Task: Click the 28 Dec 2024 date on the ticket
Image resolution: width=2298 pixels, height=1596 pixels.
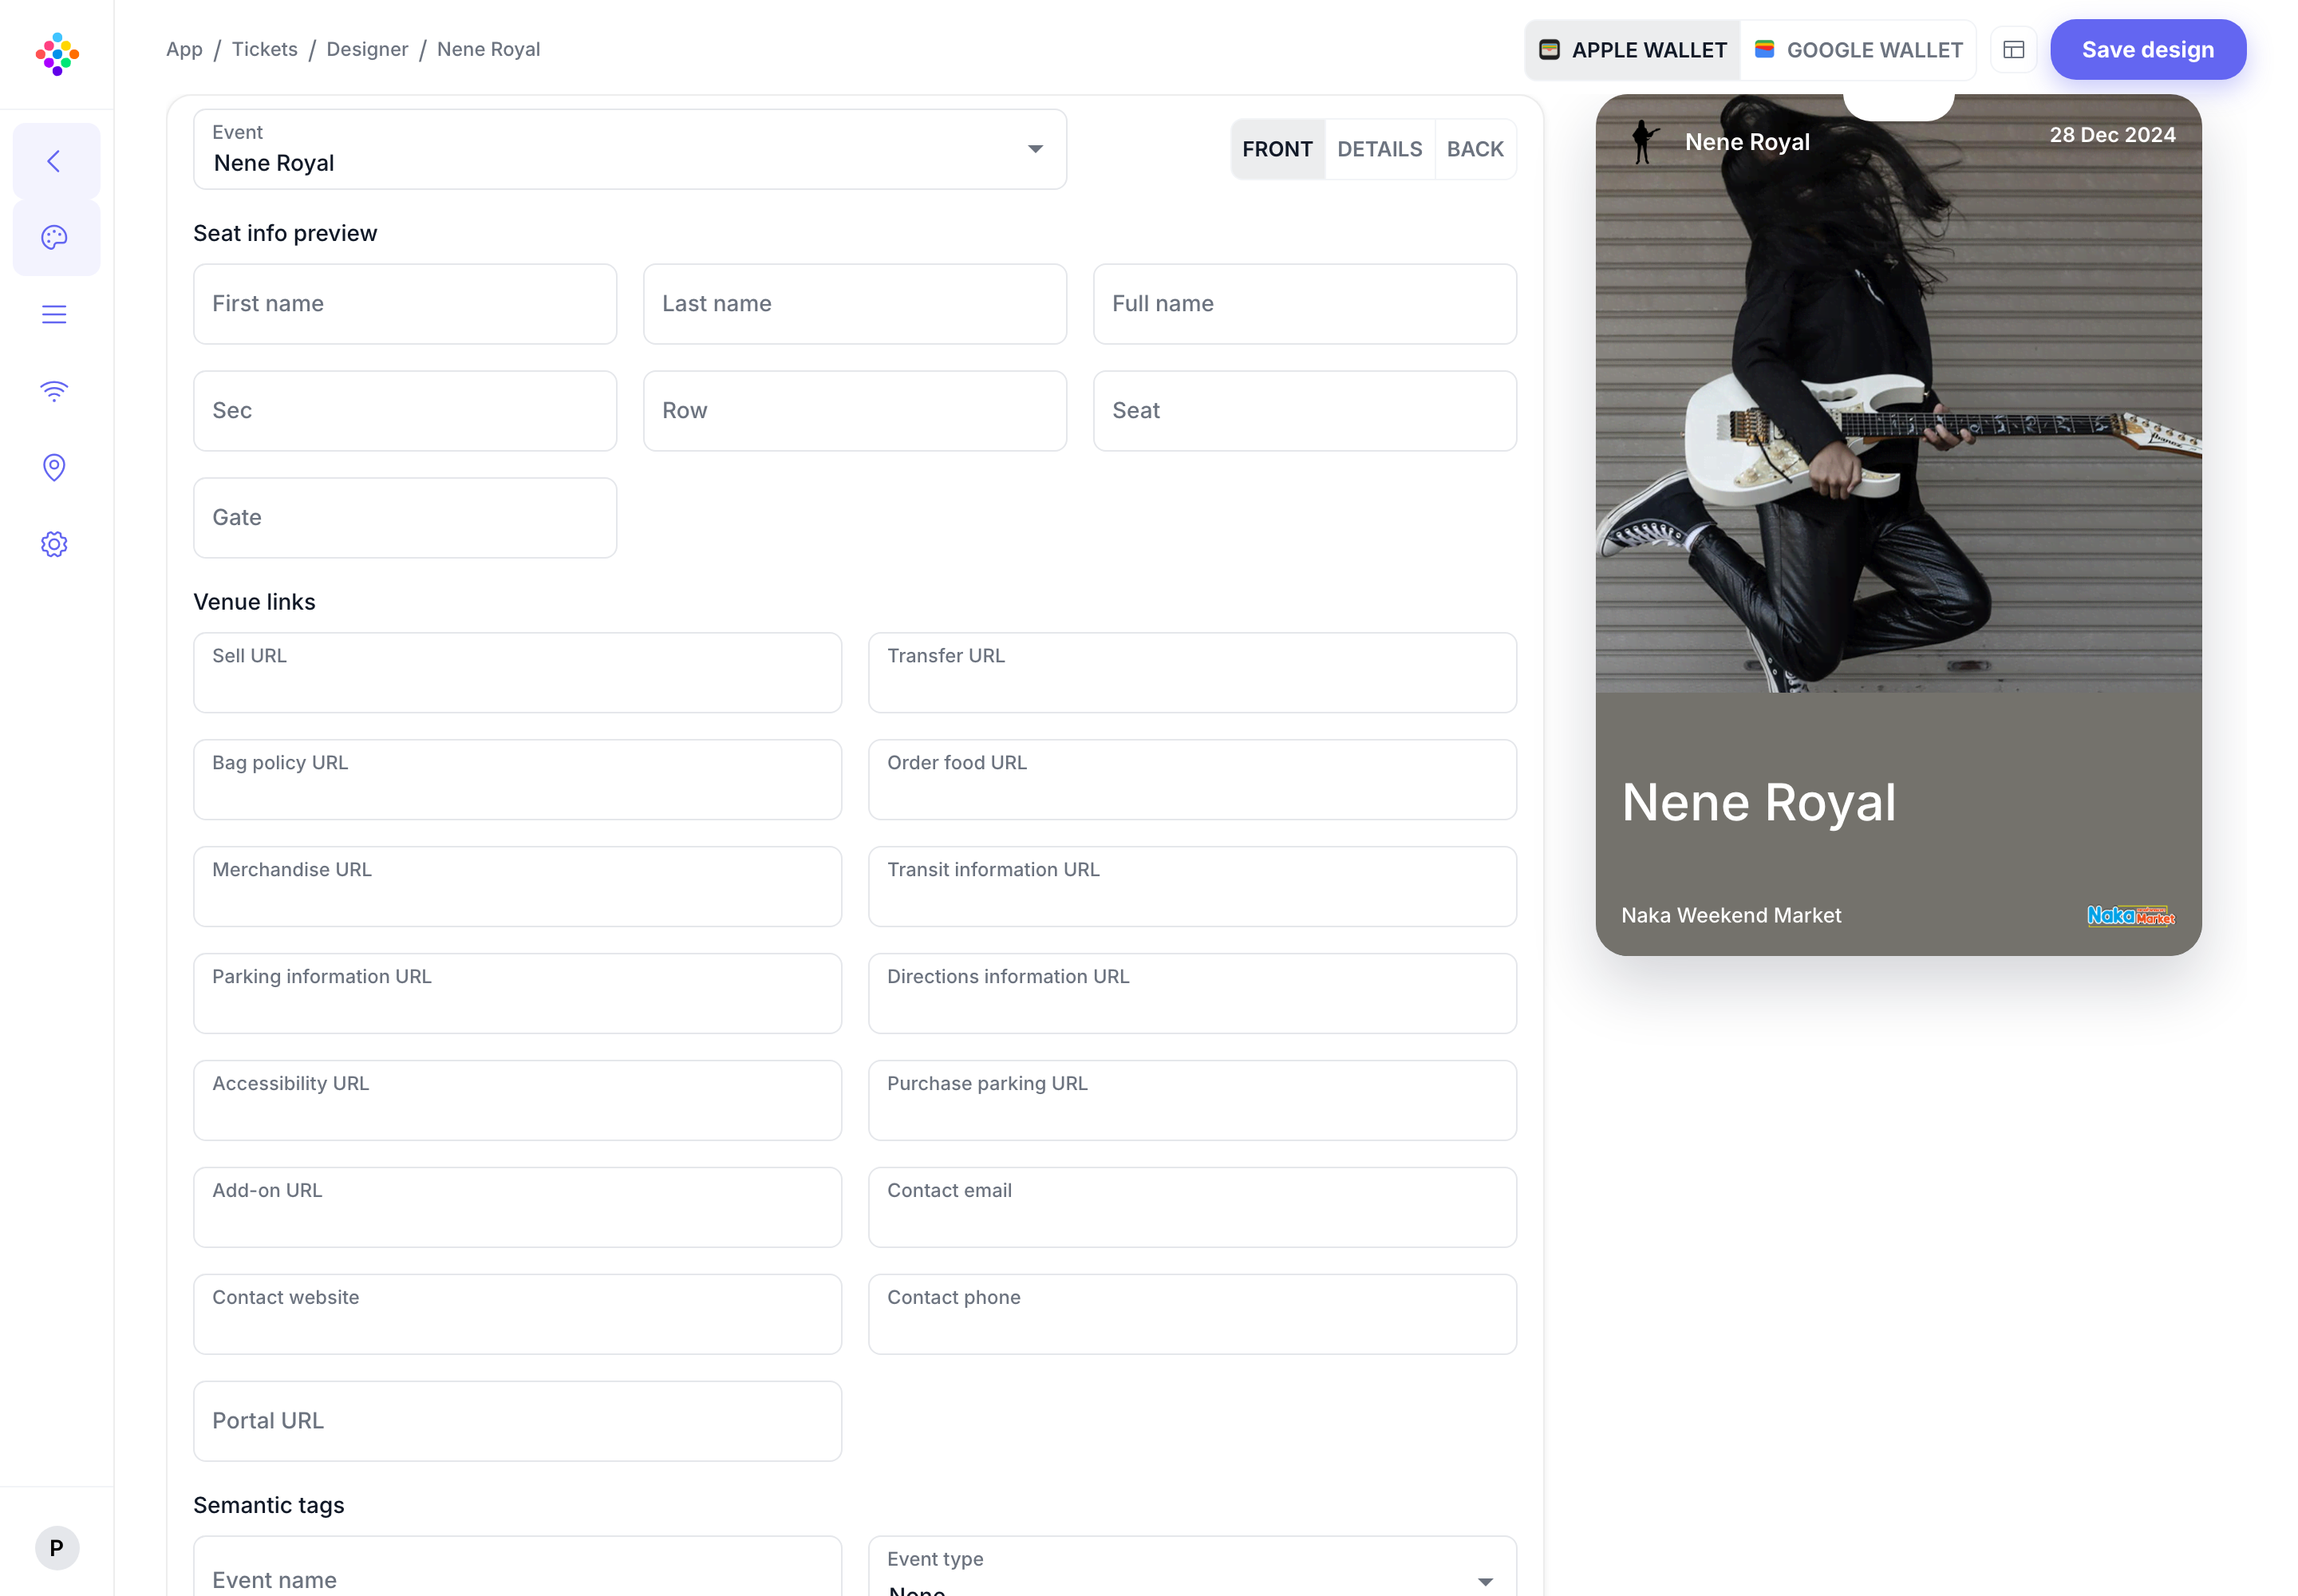Action: coord(2112,135)
